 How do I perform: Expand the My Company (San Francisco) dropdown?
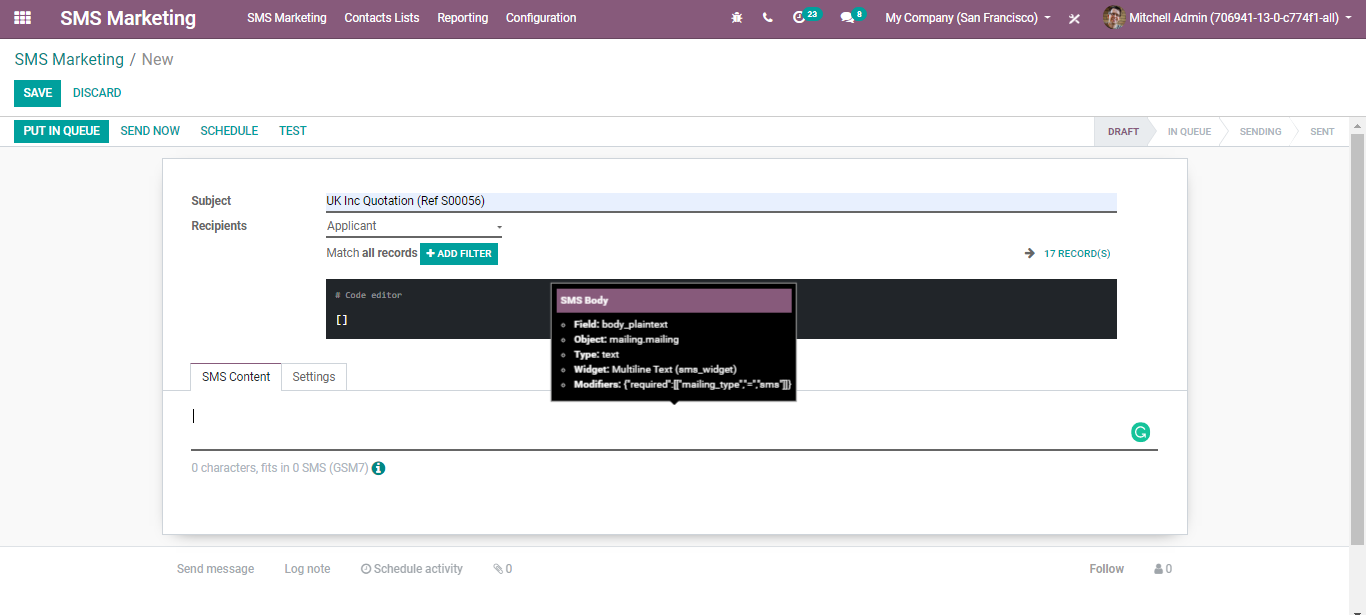click(967, 18)
